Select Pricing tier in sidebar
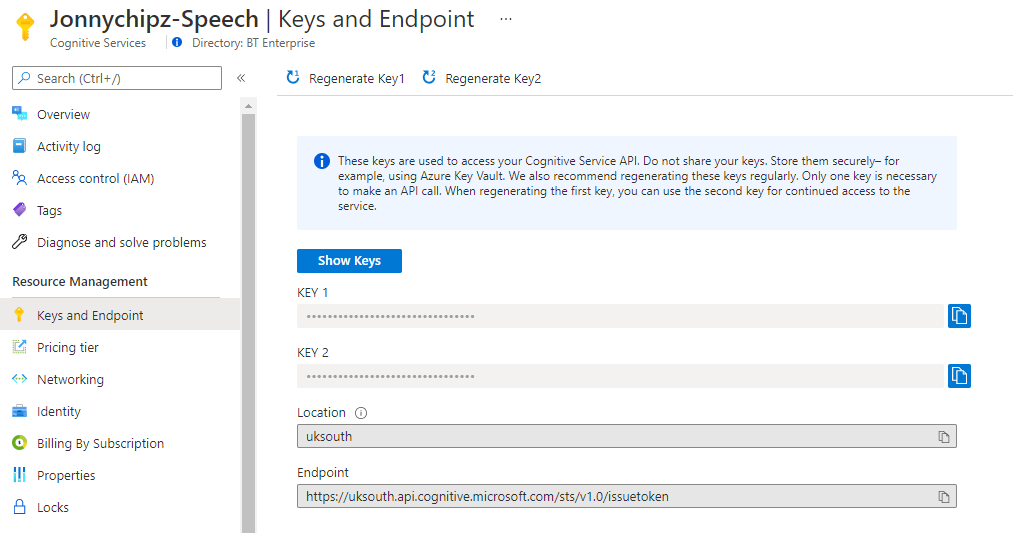 (67, 348)
